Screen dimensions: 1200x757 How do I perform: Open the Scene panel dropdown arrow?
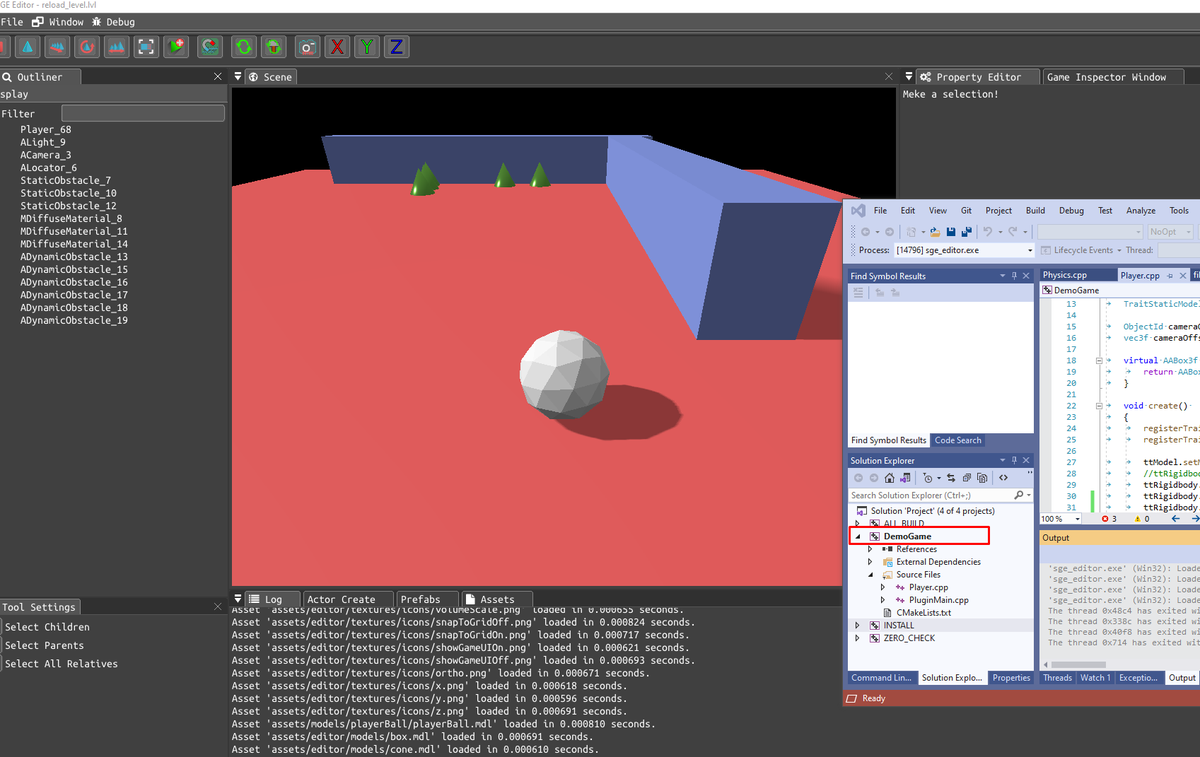click(238, 77)
